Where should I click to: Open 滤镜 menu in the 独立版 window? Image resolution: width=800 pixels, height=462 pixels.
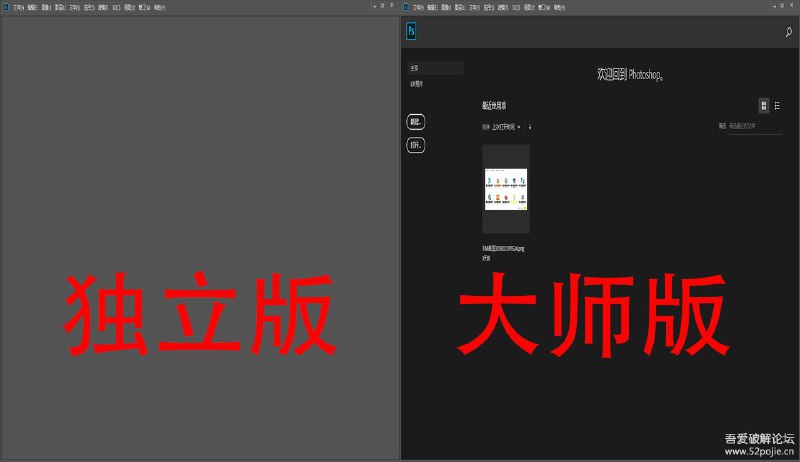103,8
